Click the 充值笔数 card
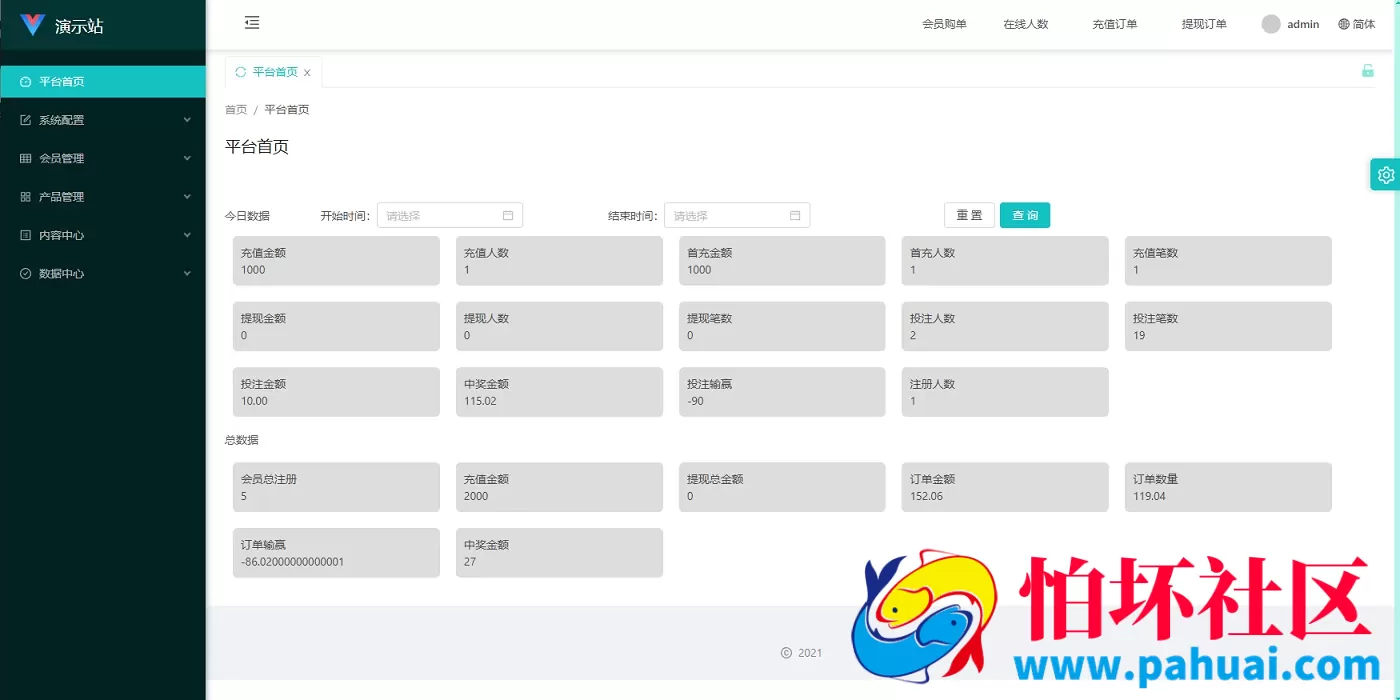 point(1228,261)
